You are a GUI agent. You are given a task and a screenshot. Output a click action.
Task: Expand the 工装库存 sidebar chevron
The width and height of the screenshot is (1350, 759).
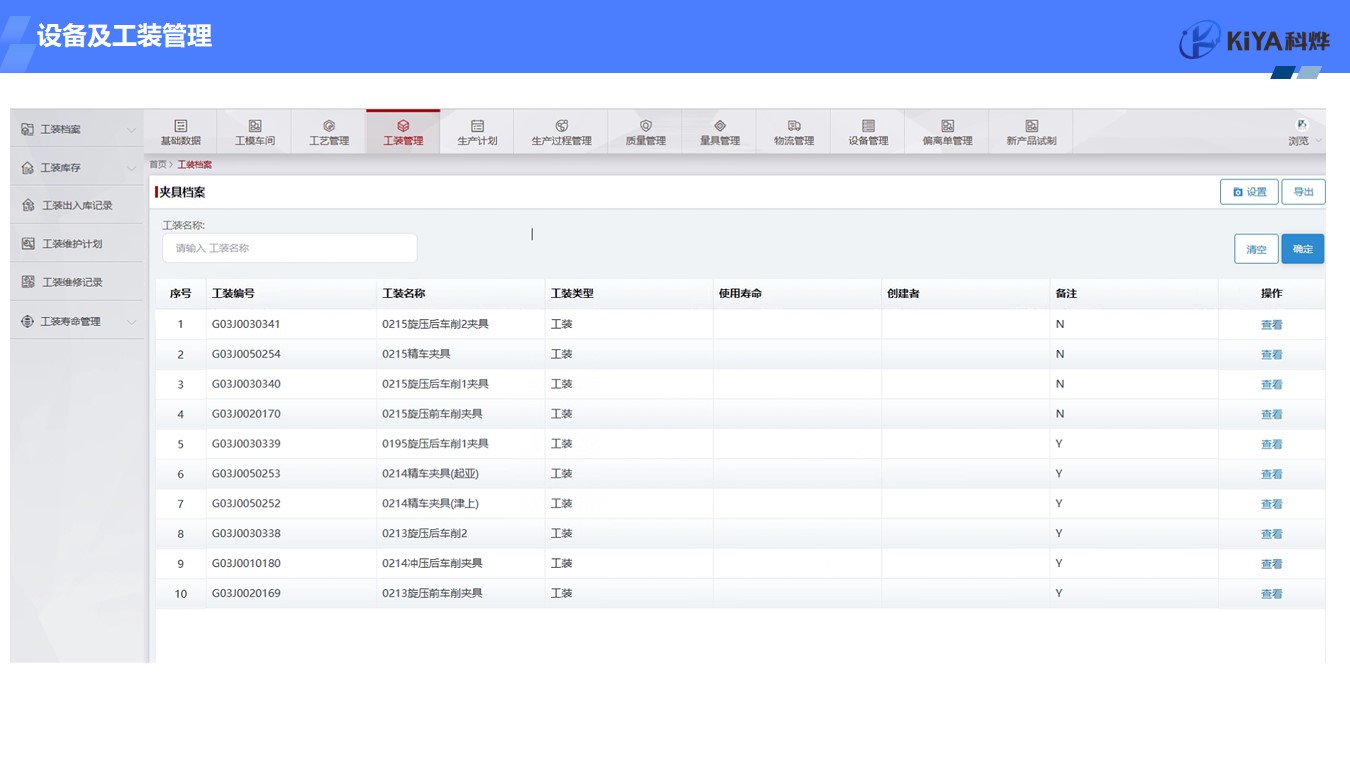point(131,168)
